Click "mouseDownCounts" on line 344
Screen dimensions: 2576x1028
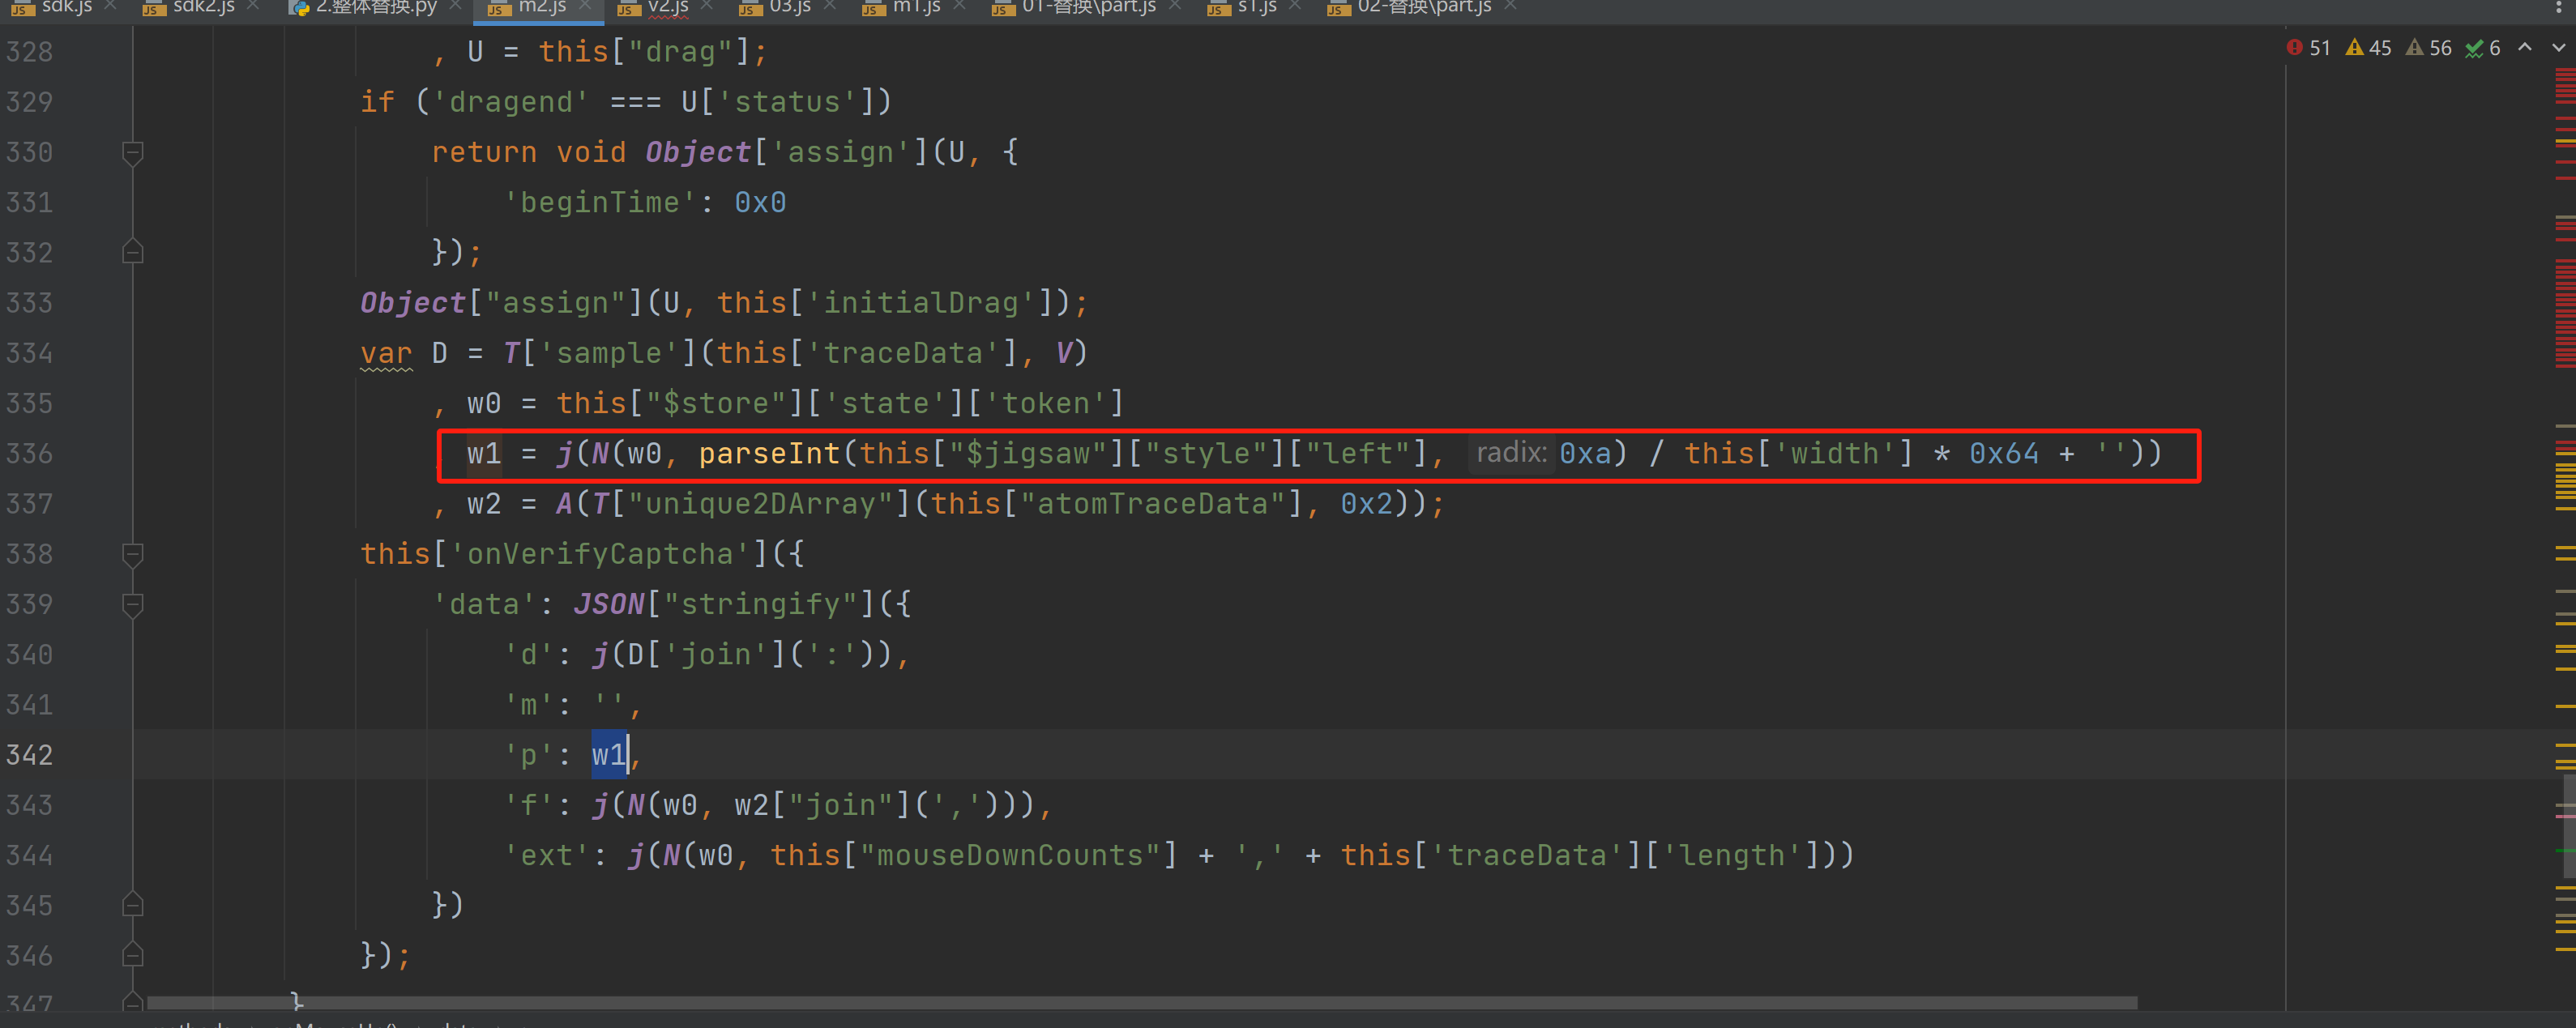click(1010, 855)
